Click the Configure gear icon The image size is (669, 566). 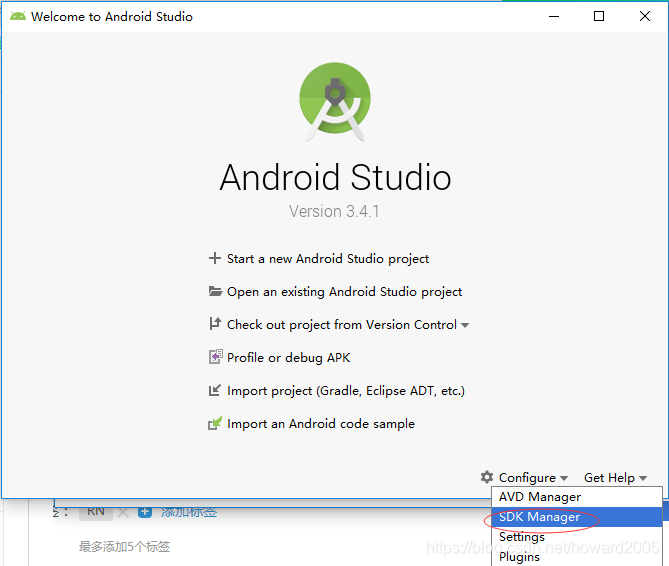(487, 477)
